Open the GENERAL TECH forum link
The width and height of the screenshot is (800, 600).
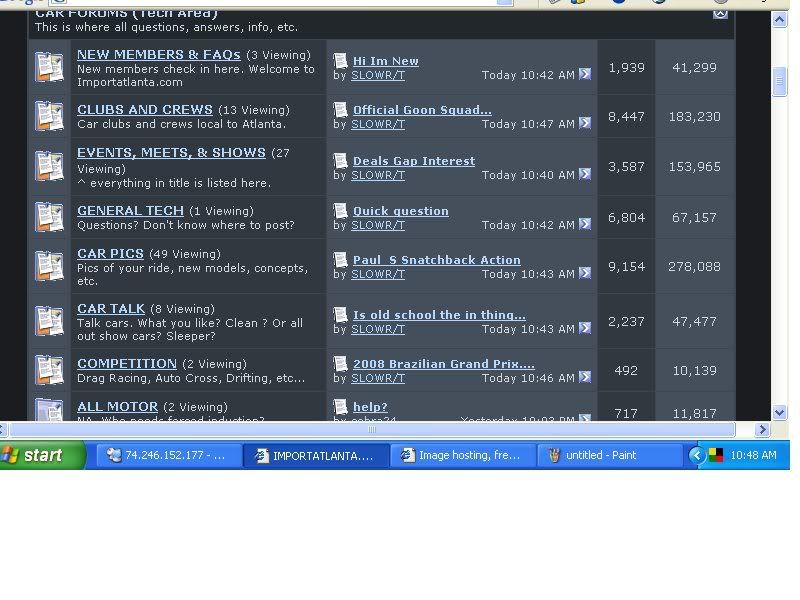pos(130,211)
